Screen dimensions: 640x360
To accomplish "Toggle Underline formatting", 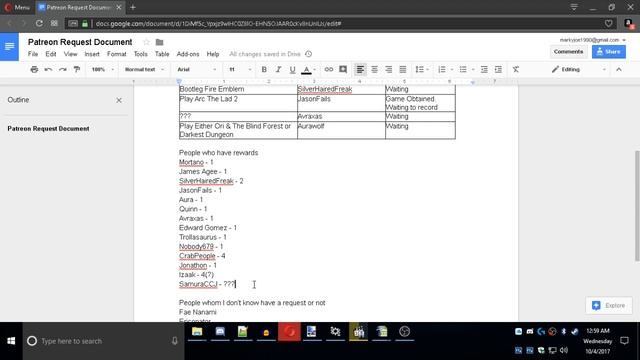I will click(292, 69).
